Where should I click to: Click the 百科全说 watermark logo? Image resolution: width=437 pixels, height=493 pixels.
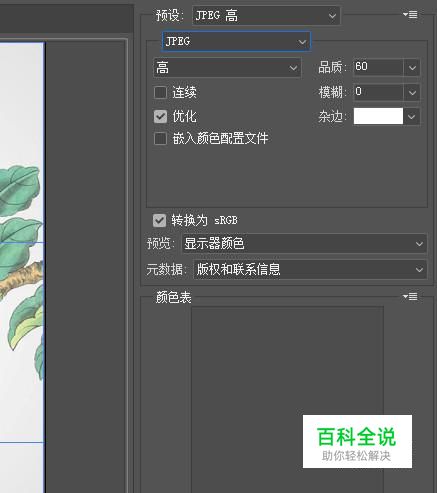pyautogui.click(x=357, y=441)
